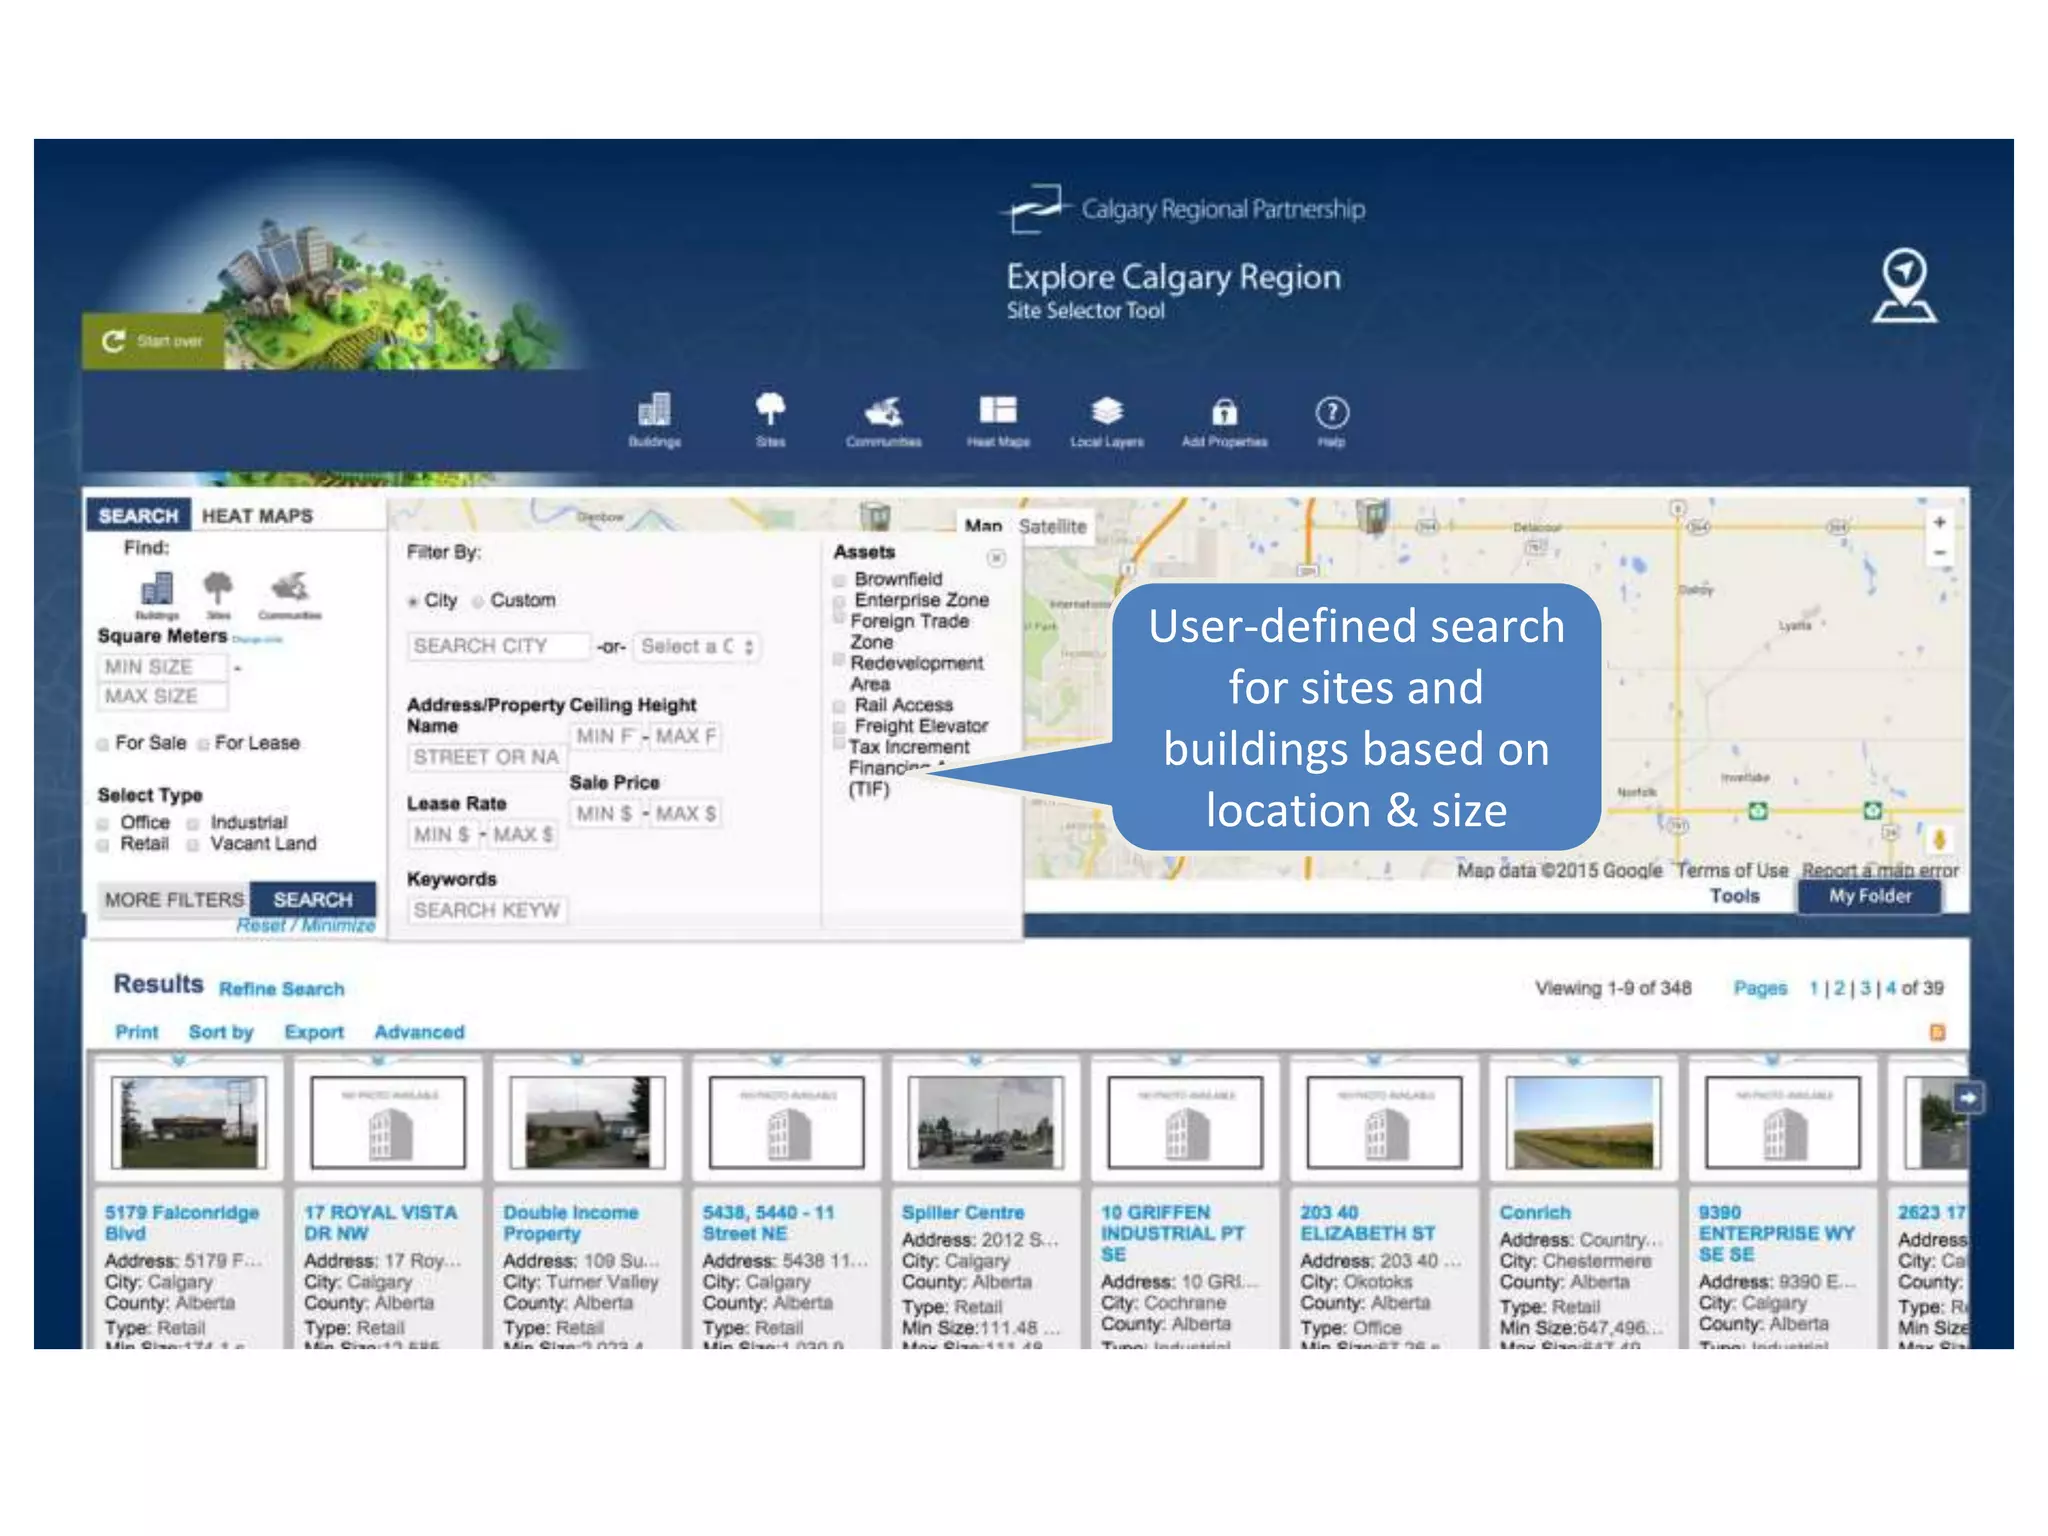The height and width of the screenshot is (1536, 2048).
Task: Check the Retail type checkbox
Action: (103, 845)
